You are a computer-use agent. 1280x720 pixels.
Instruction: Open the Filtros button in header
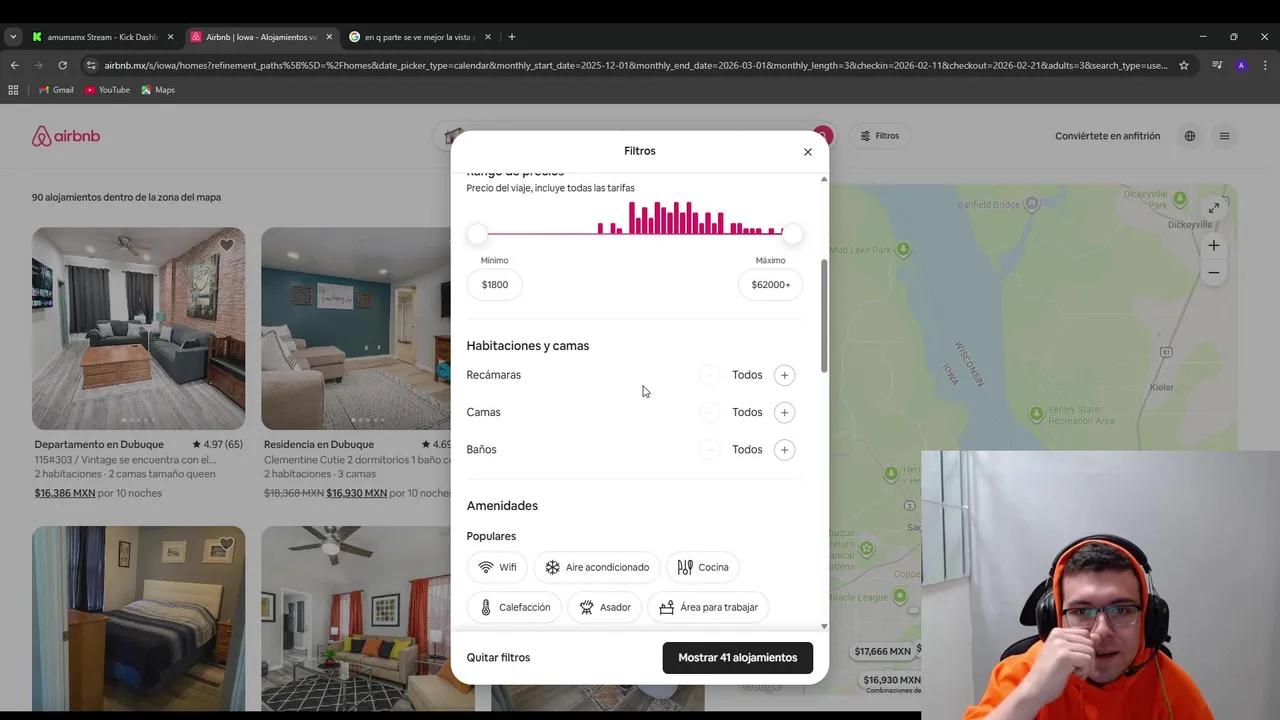pos(880,136)
